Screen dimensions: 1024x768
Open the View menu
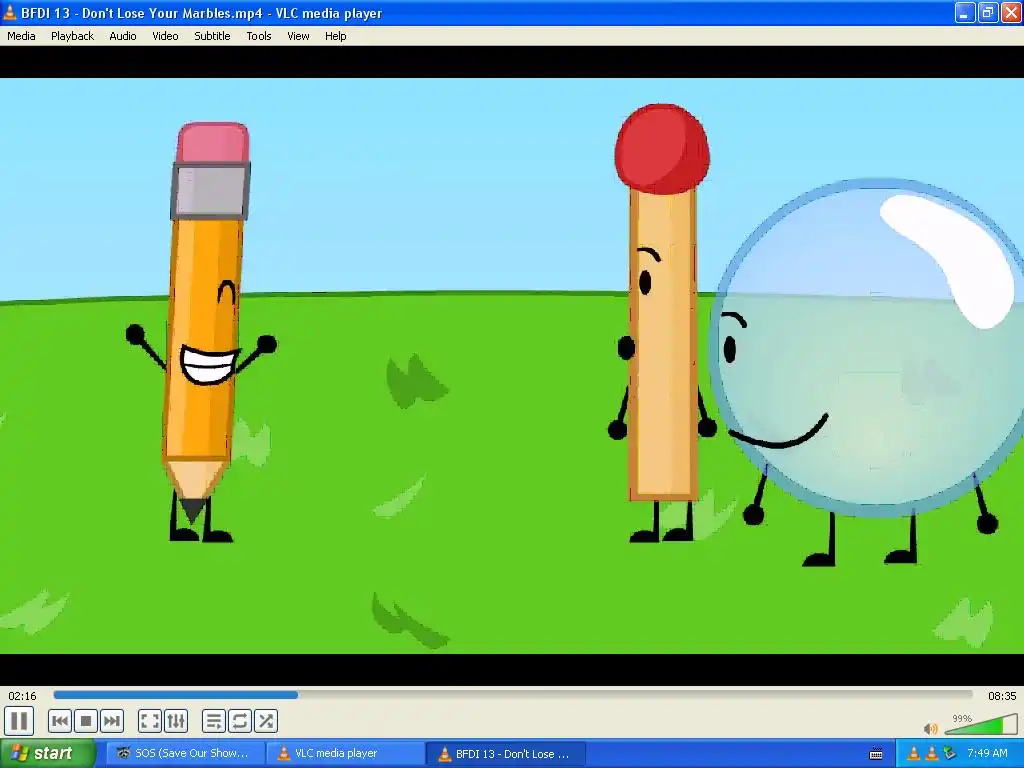tap(298, 36)
